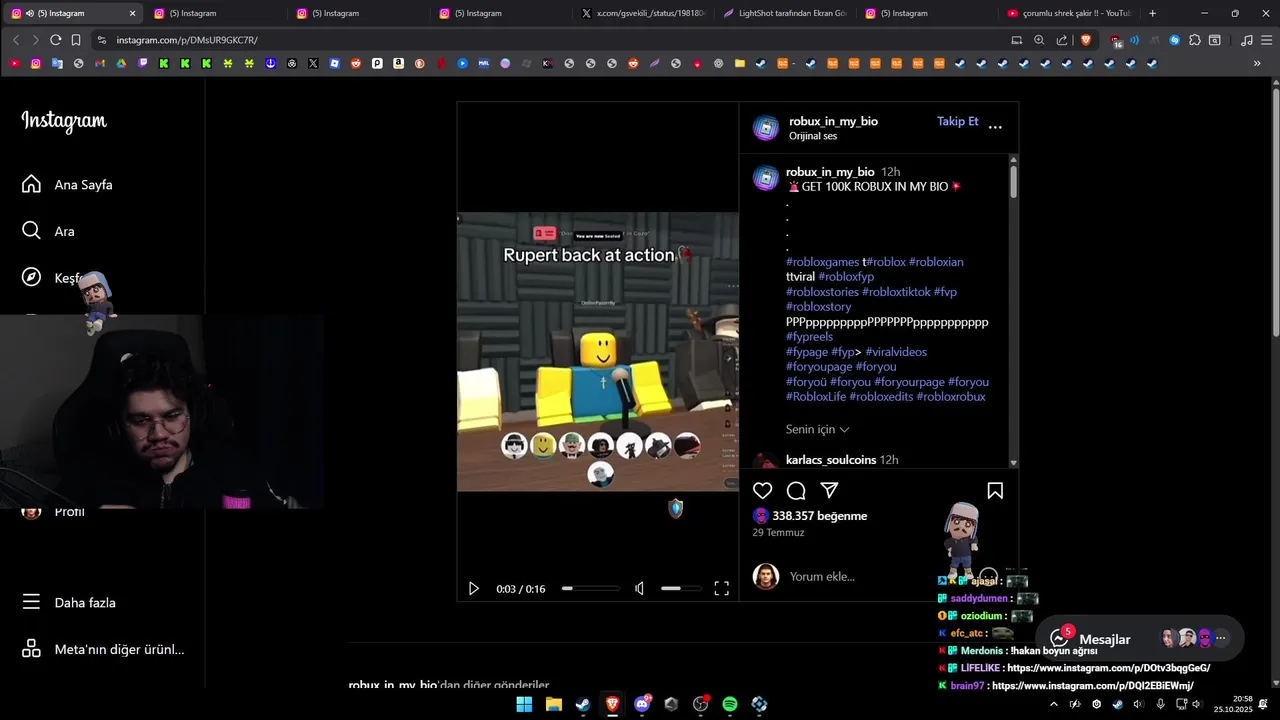This screenshot has height=720, width=1280.
Task: Open the #robloxgames hashtag
Action: [x=822, y=262]
